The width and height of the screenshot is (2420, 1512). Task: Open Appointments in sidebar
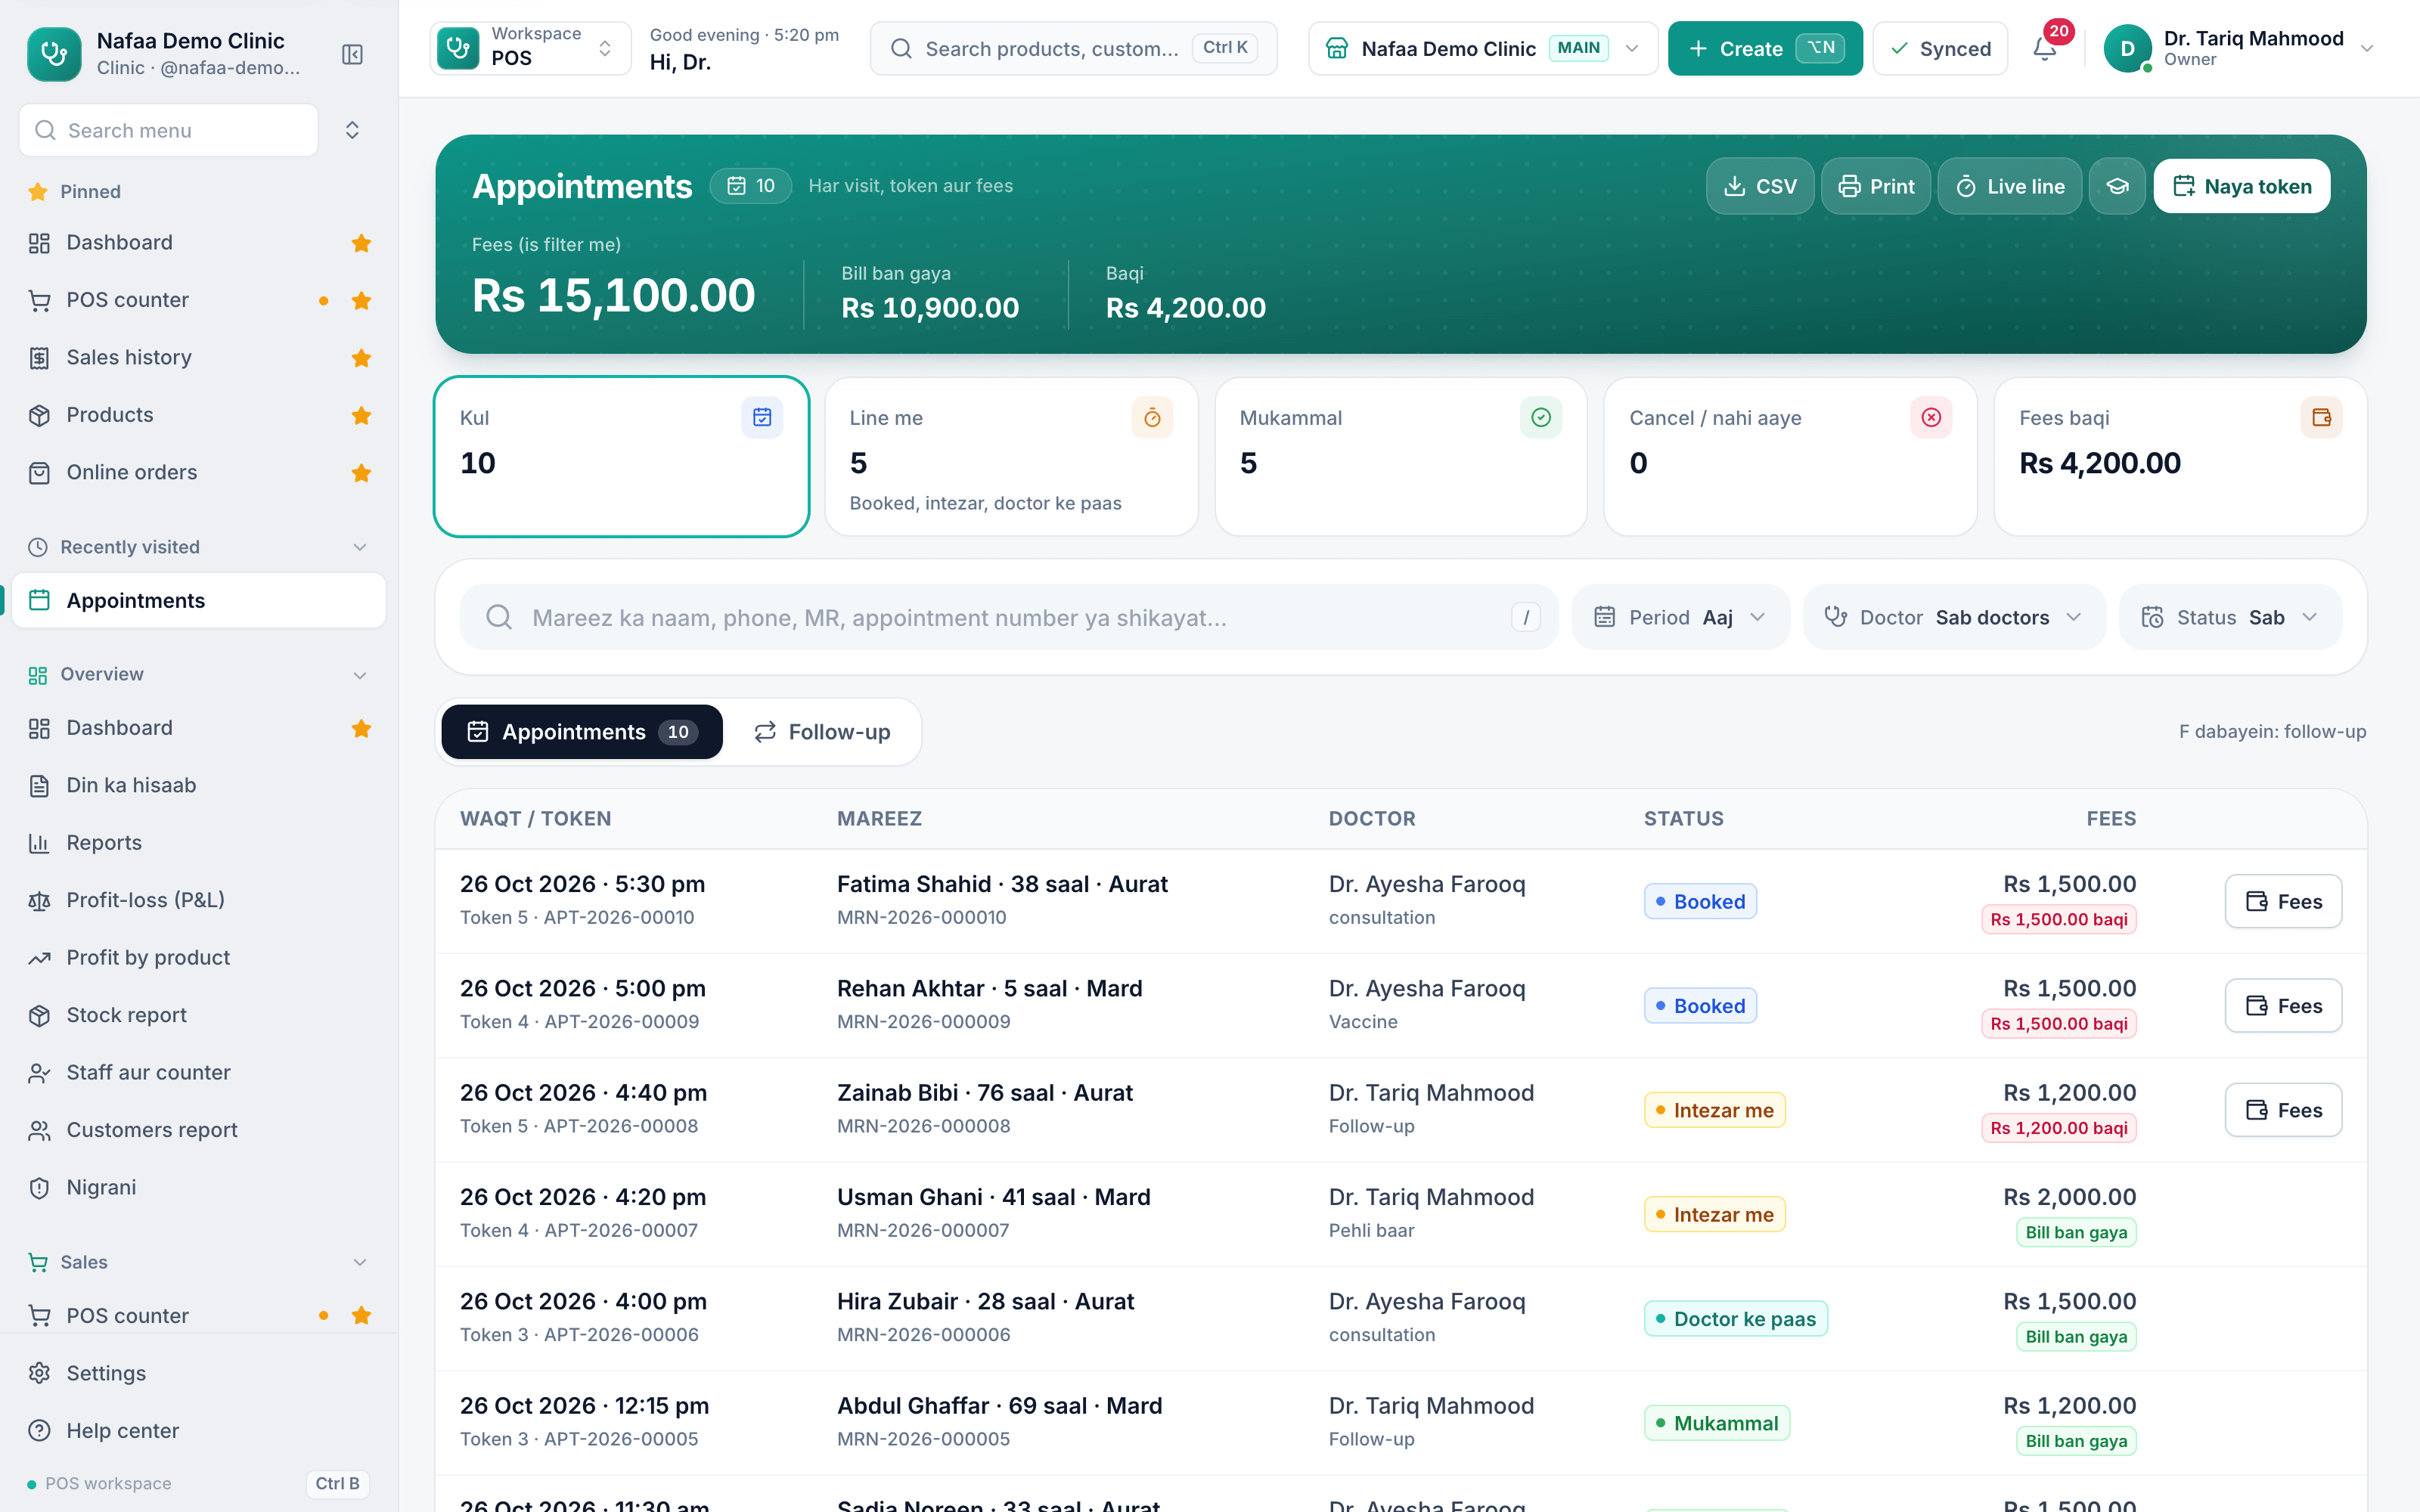199,600
